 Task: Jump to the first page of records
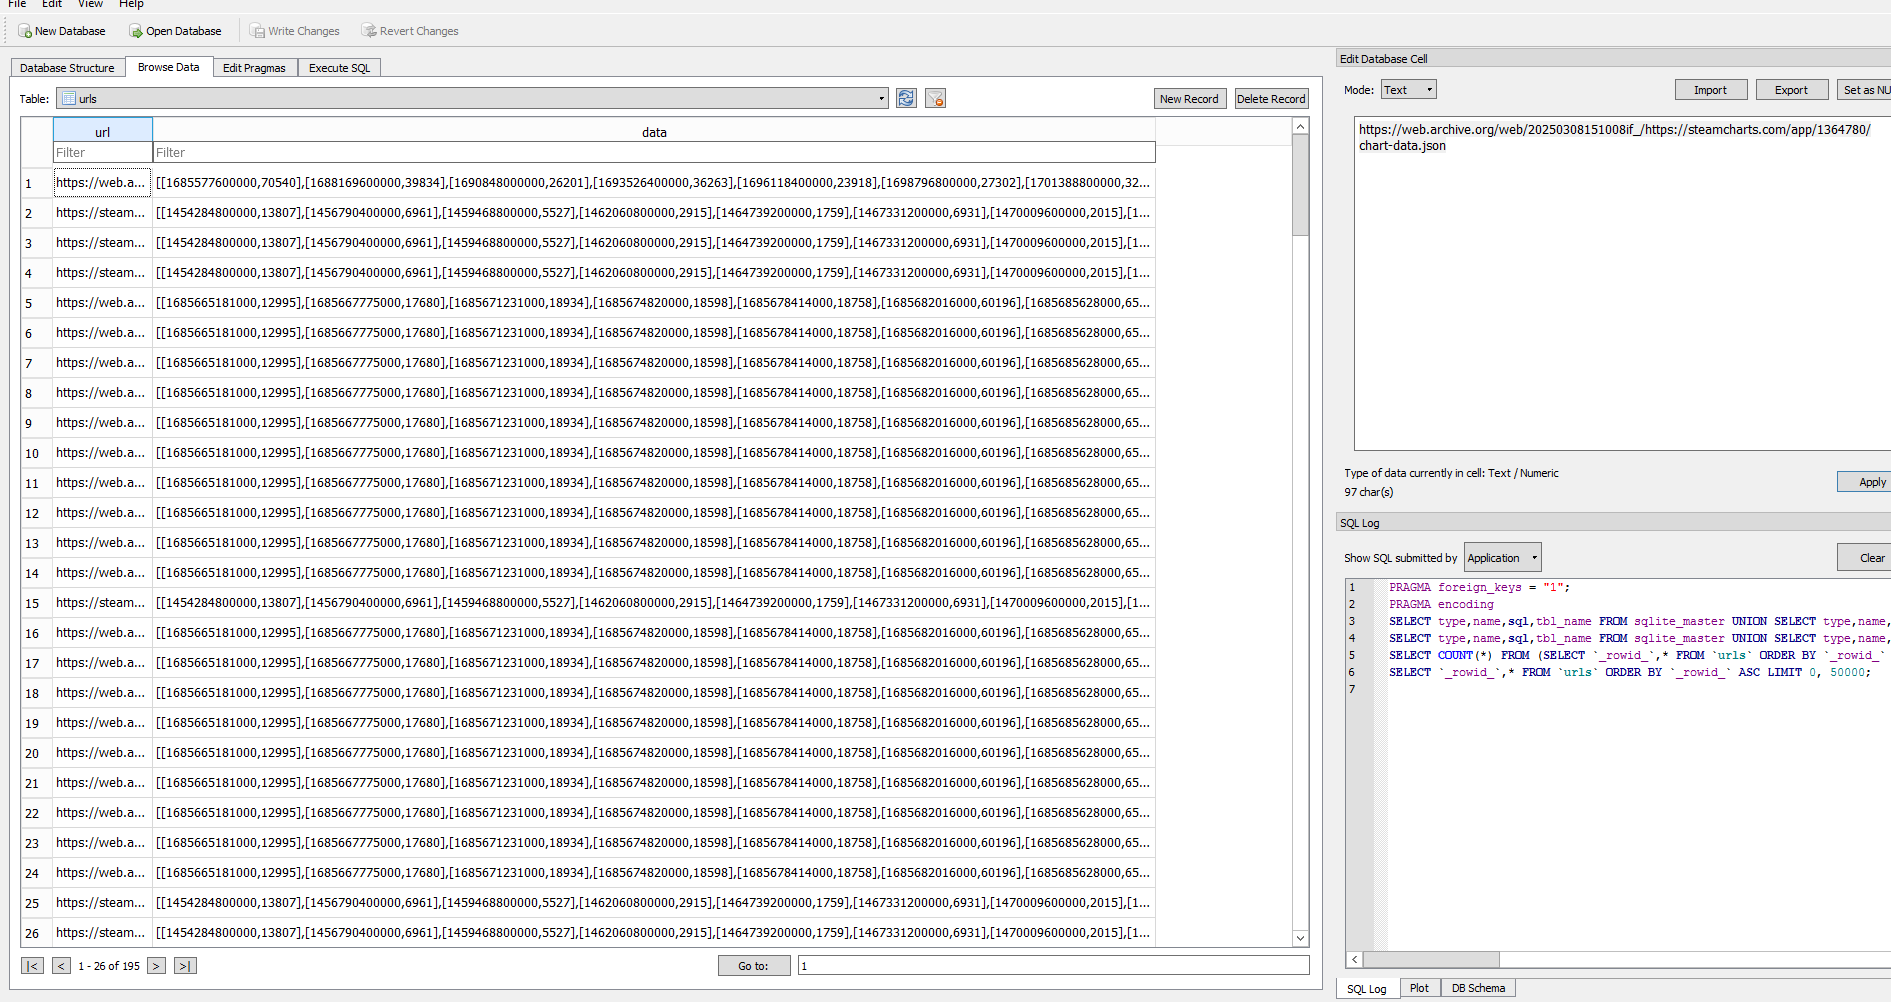[33, 966]
